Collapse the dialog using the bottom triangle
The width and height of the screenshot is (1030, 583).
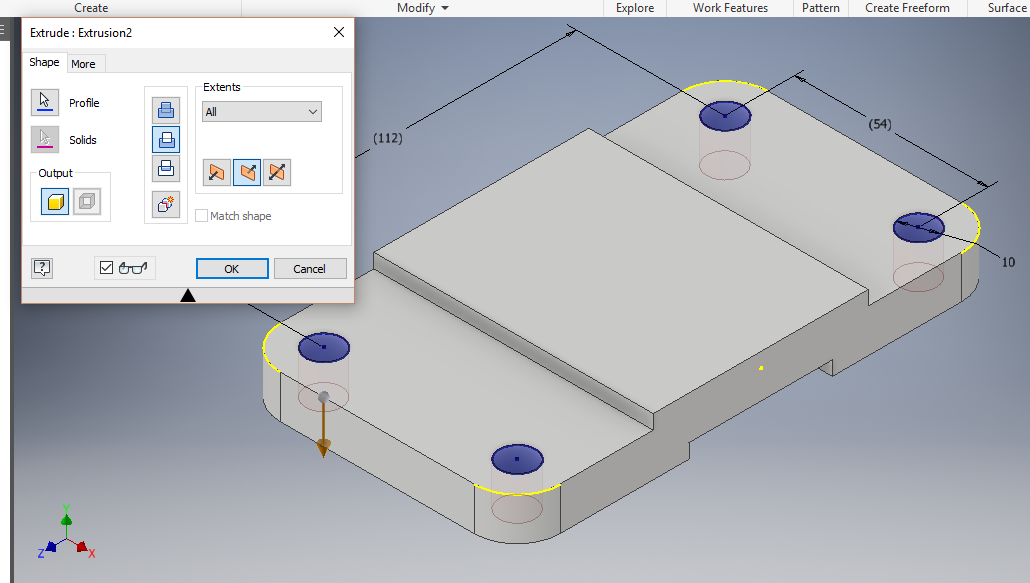click(188, 294)
